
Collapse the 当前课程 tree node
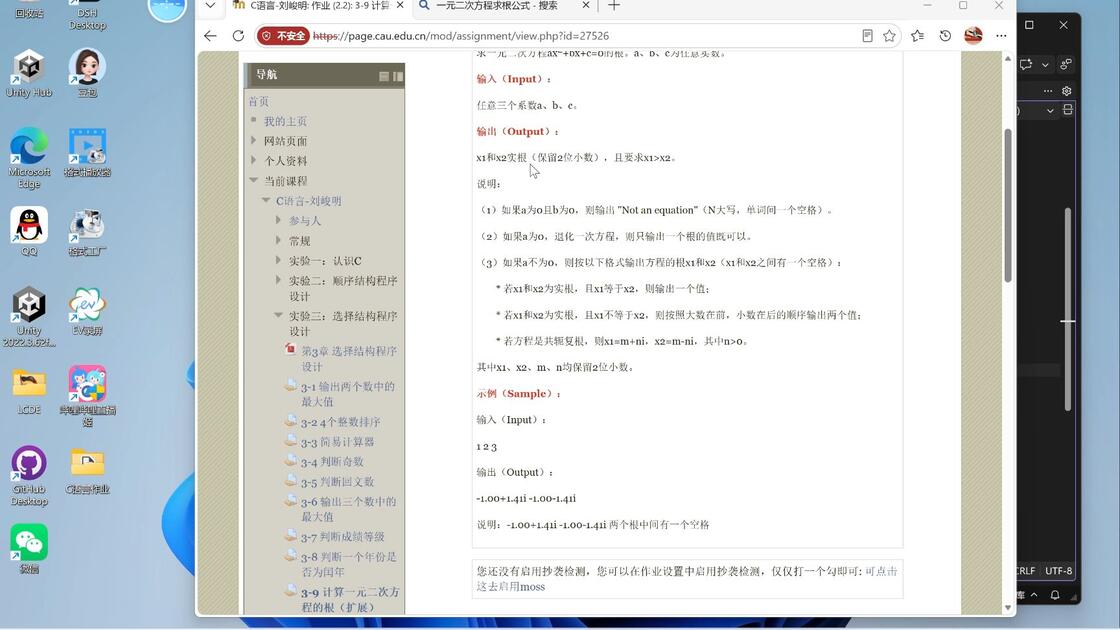click(x=254, y=181)
